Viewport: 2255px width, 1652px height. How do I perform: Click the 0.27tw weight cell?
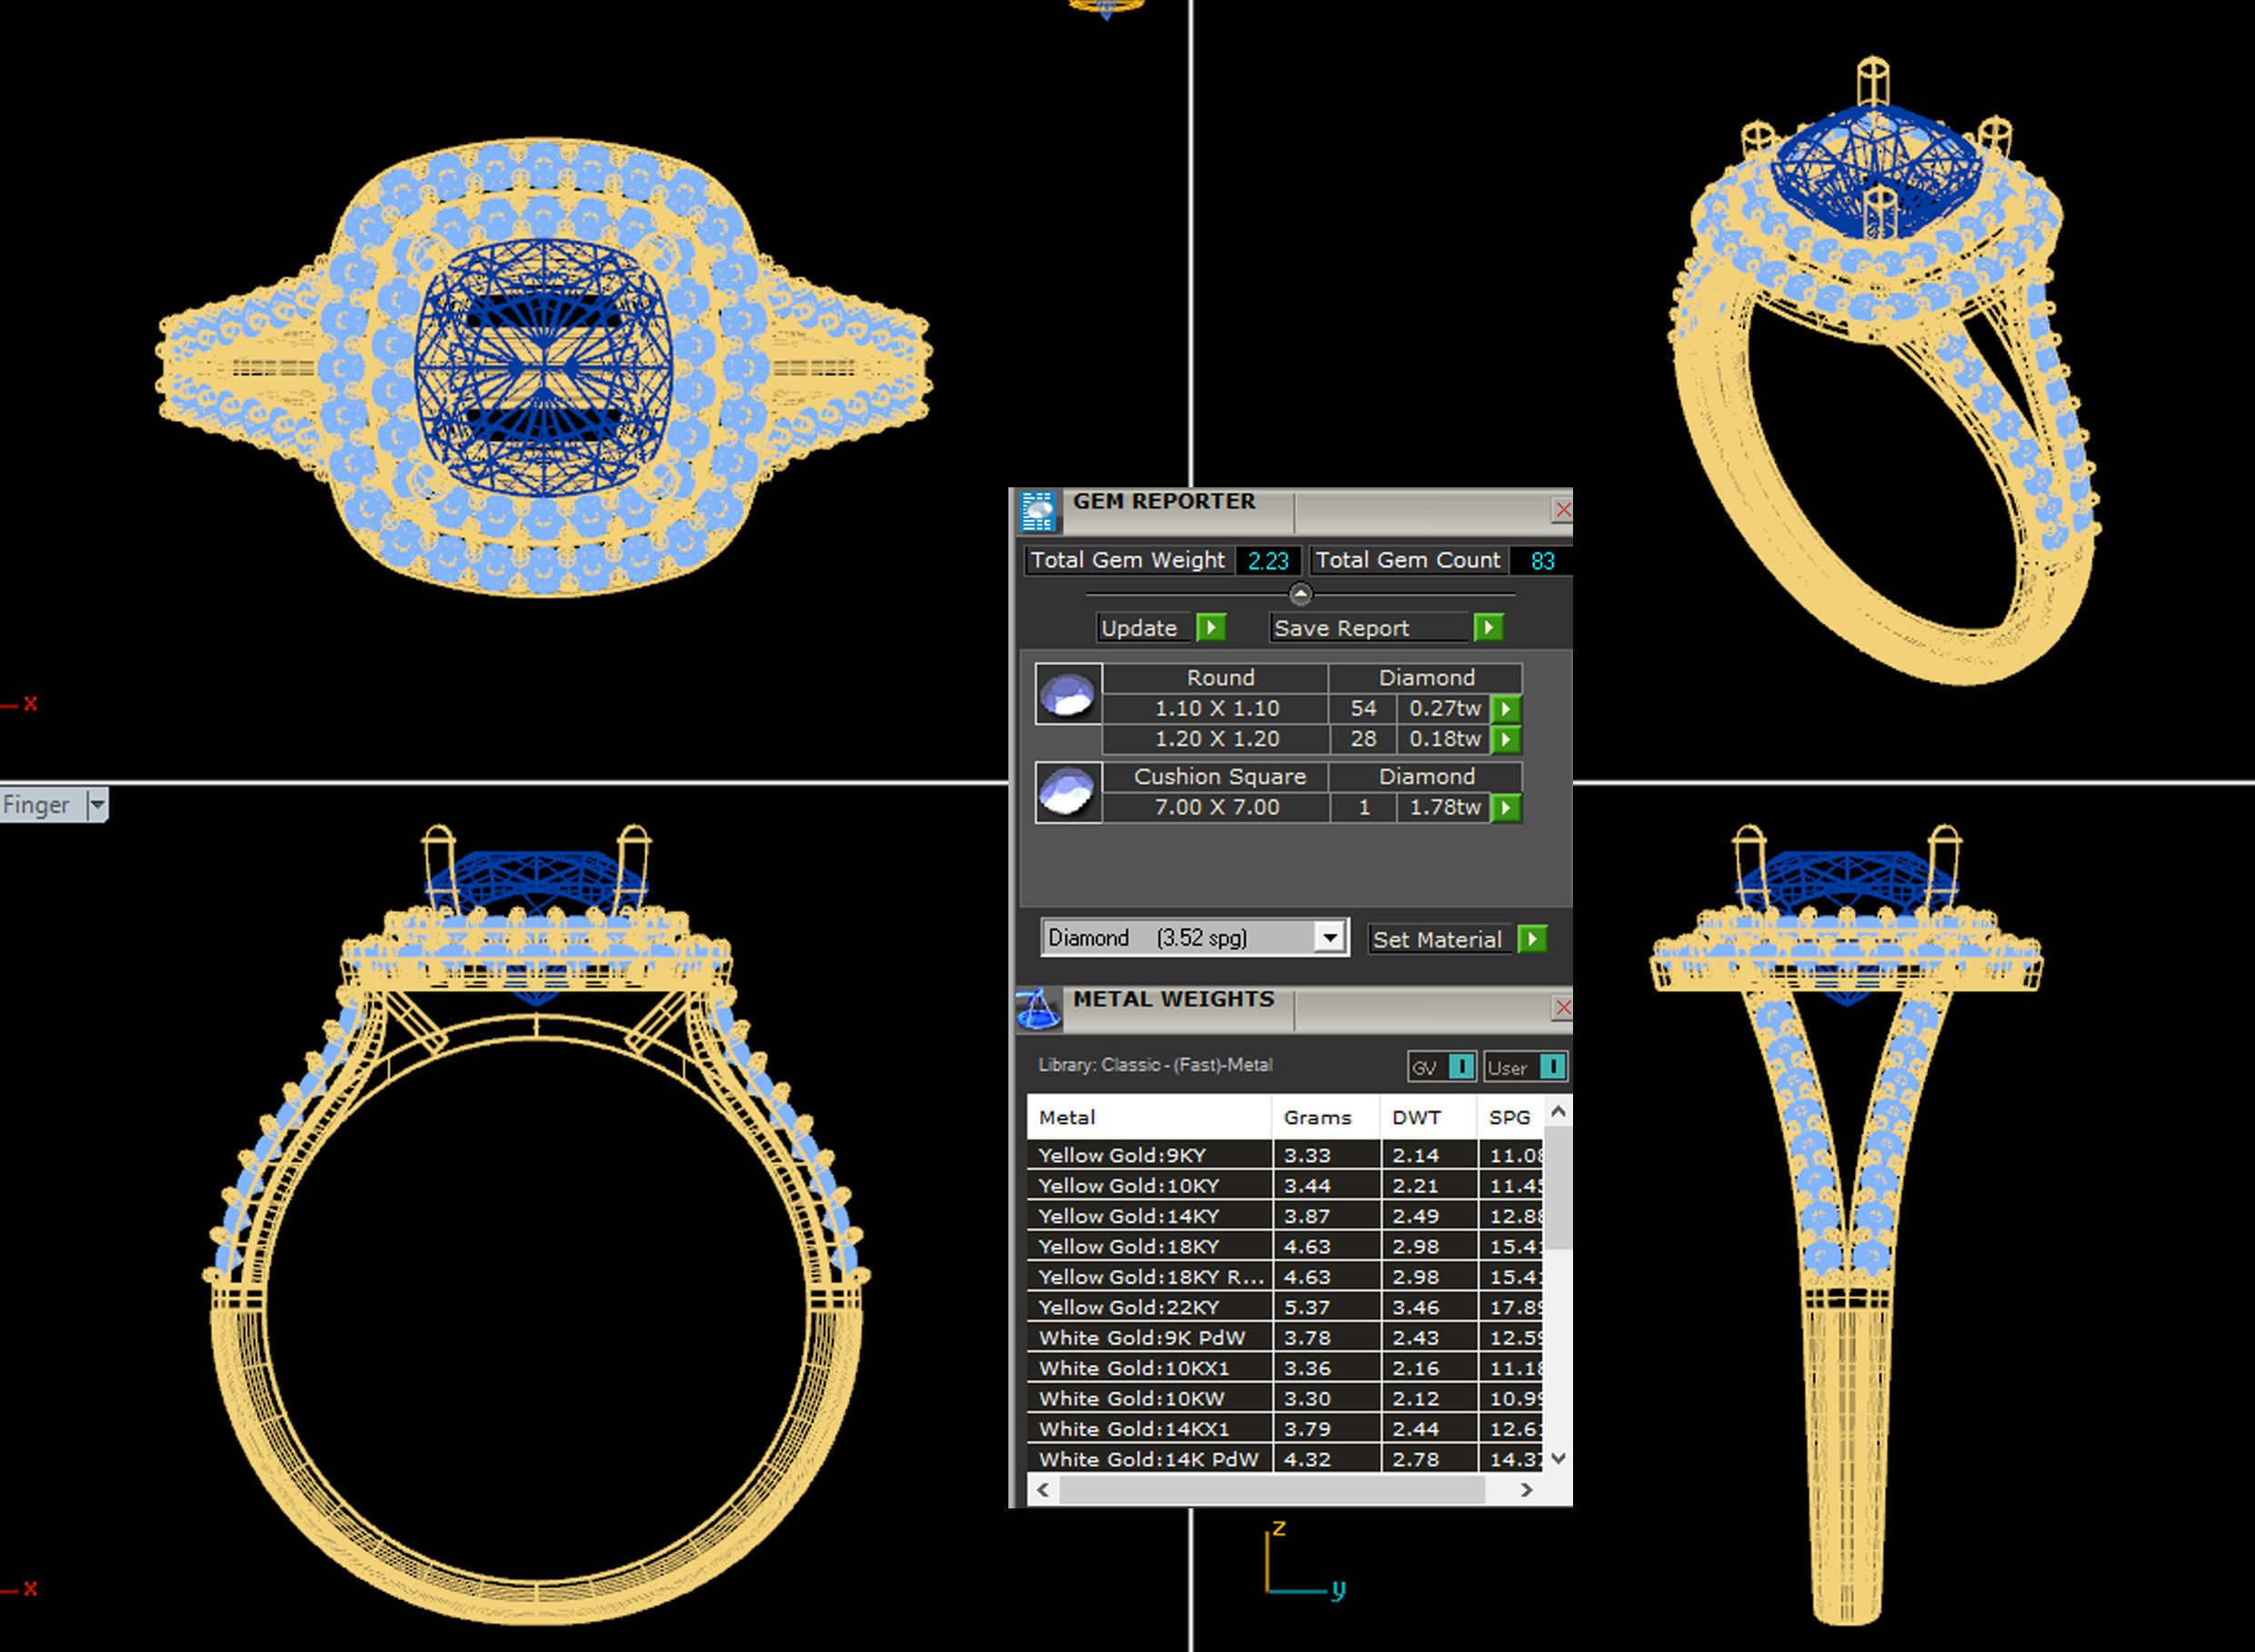[1444, 709]
